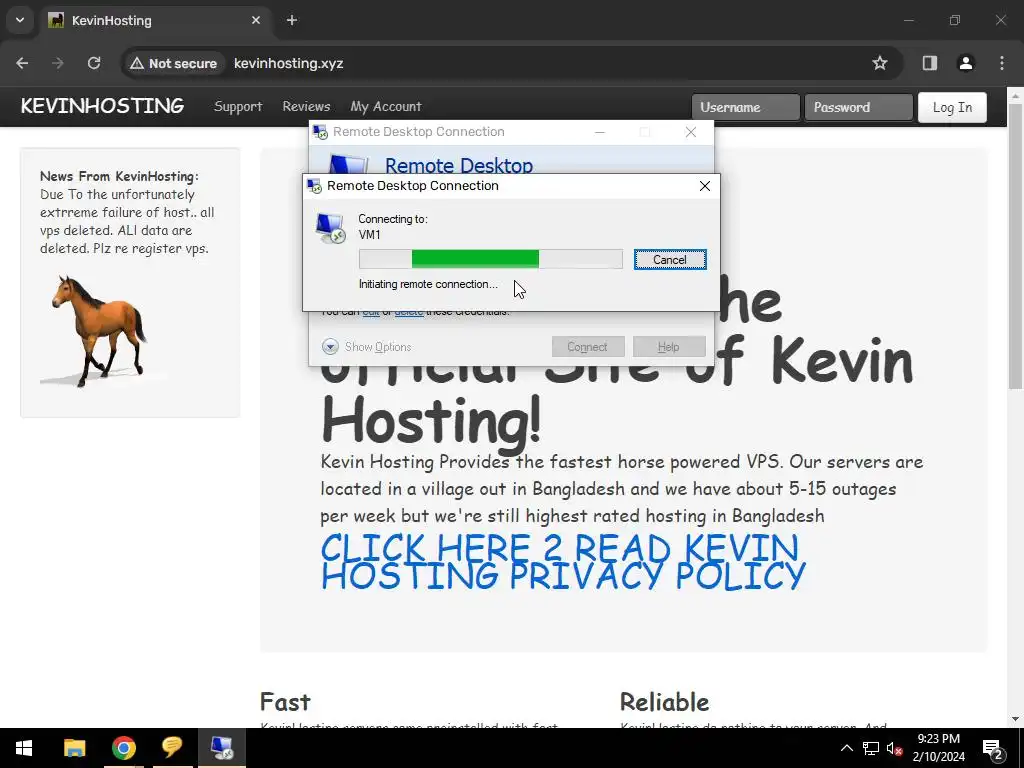Screen dimensions: 1024x768
Task: Click the privacy policy link
Action: tap(563, 562)
